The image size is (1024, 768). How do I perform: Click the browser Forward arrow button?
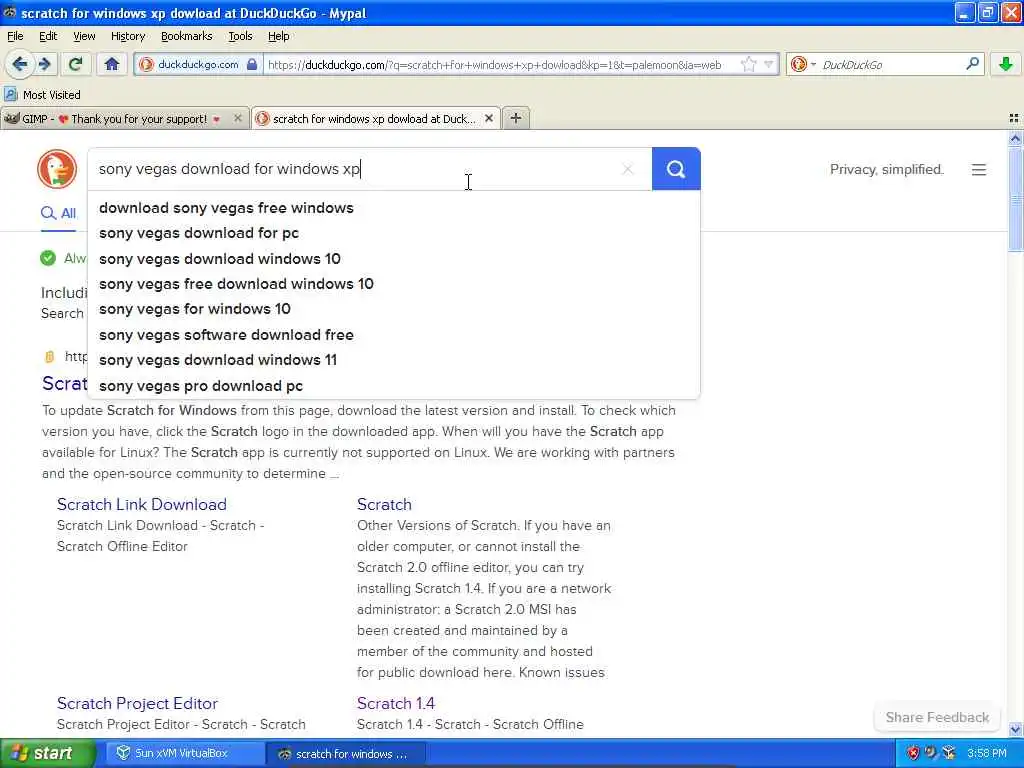point(44,64)
